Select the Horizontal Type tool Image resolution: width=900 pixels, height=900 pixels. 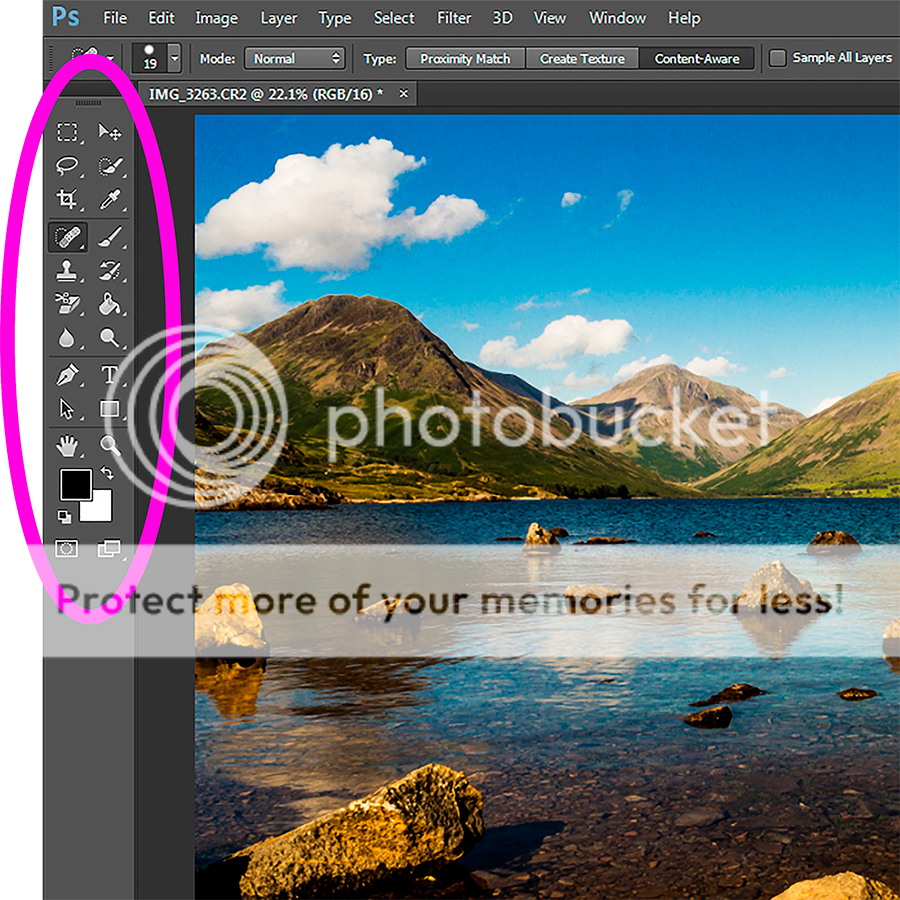[110, 376]
